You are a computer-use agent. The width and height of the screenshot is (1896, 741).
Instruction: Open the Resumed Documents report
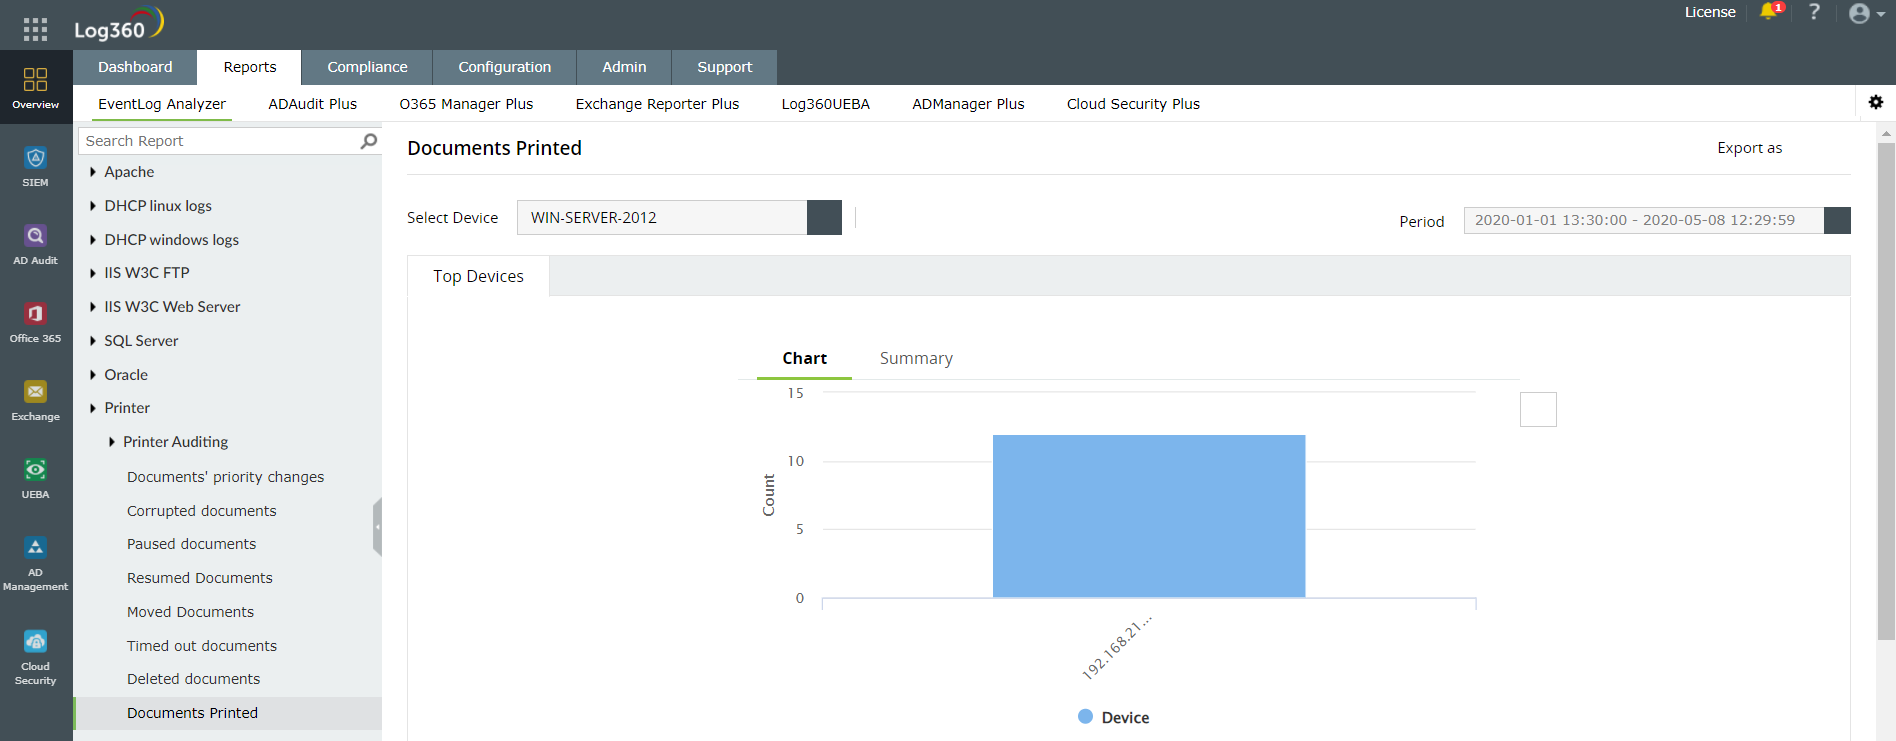tap(199, 578)
